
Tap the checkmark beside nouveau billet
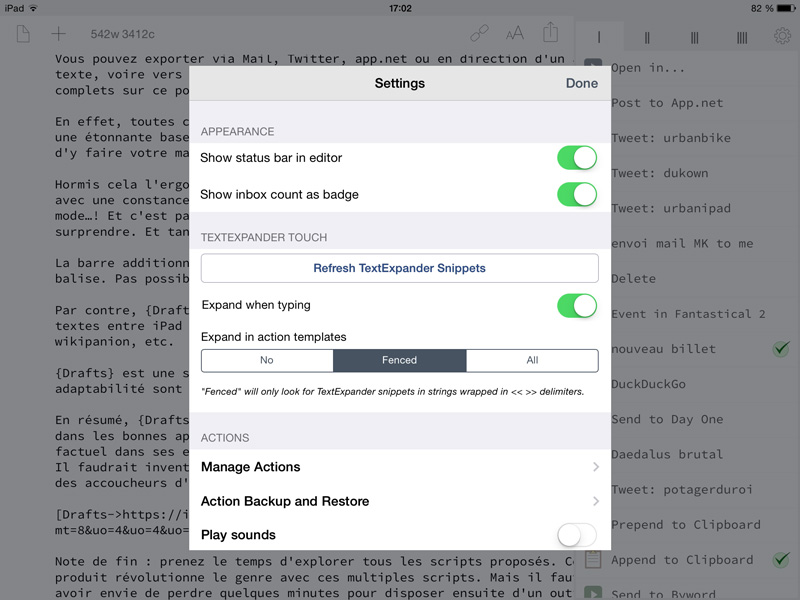click(x=781, y=348)
